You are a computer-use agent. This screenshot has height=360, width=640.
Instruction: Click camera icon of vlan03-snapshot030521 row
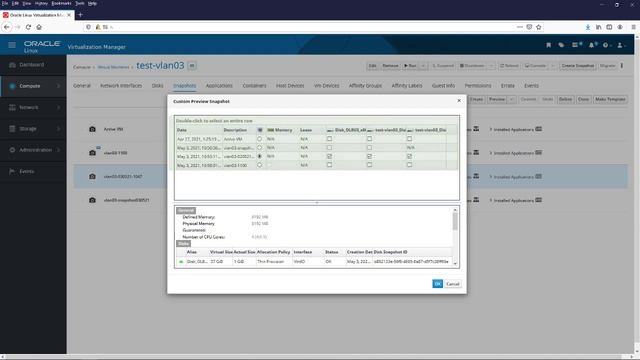[92, 200]
